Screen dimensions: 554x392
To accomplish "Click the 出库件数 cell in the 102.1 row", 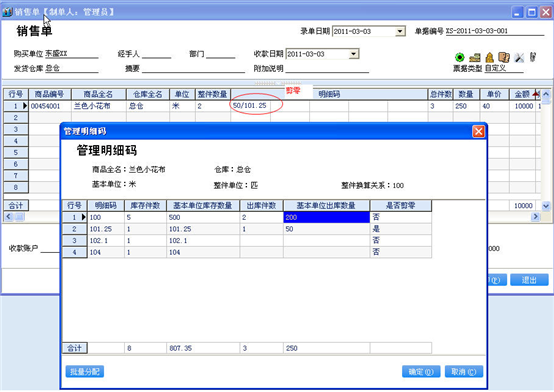I will 261,241.
